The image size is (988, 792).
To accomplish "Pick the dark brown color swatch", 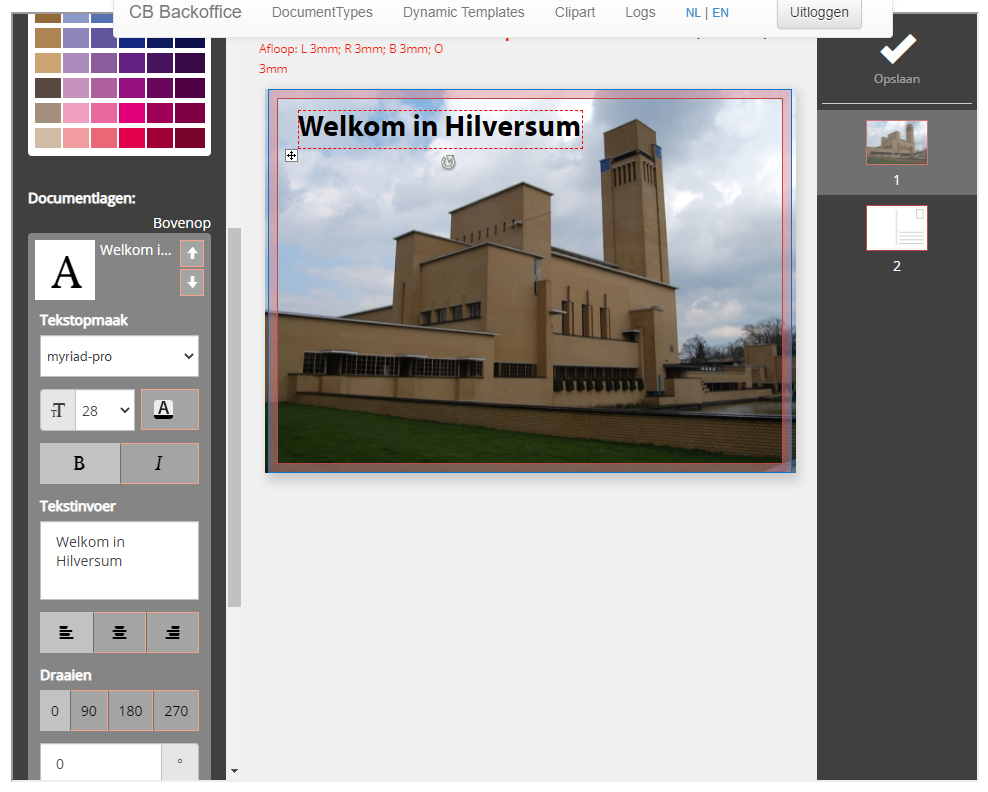I will (48, 88).
